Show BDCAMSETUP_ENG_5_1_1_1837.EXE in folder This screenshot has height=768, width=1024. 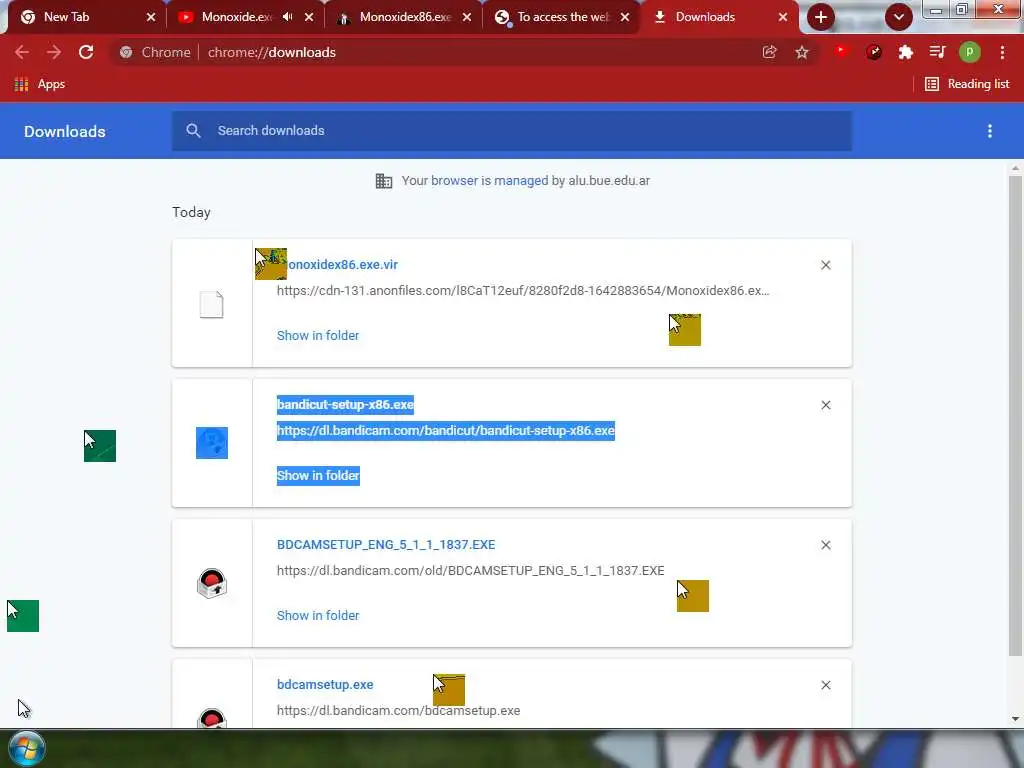pos(318,615)
